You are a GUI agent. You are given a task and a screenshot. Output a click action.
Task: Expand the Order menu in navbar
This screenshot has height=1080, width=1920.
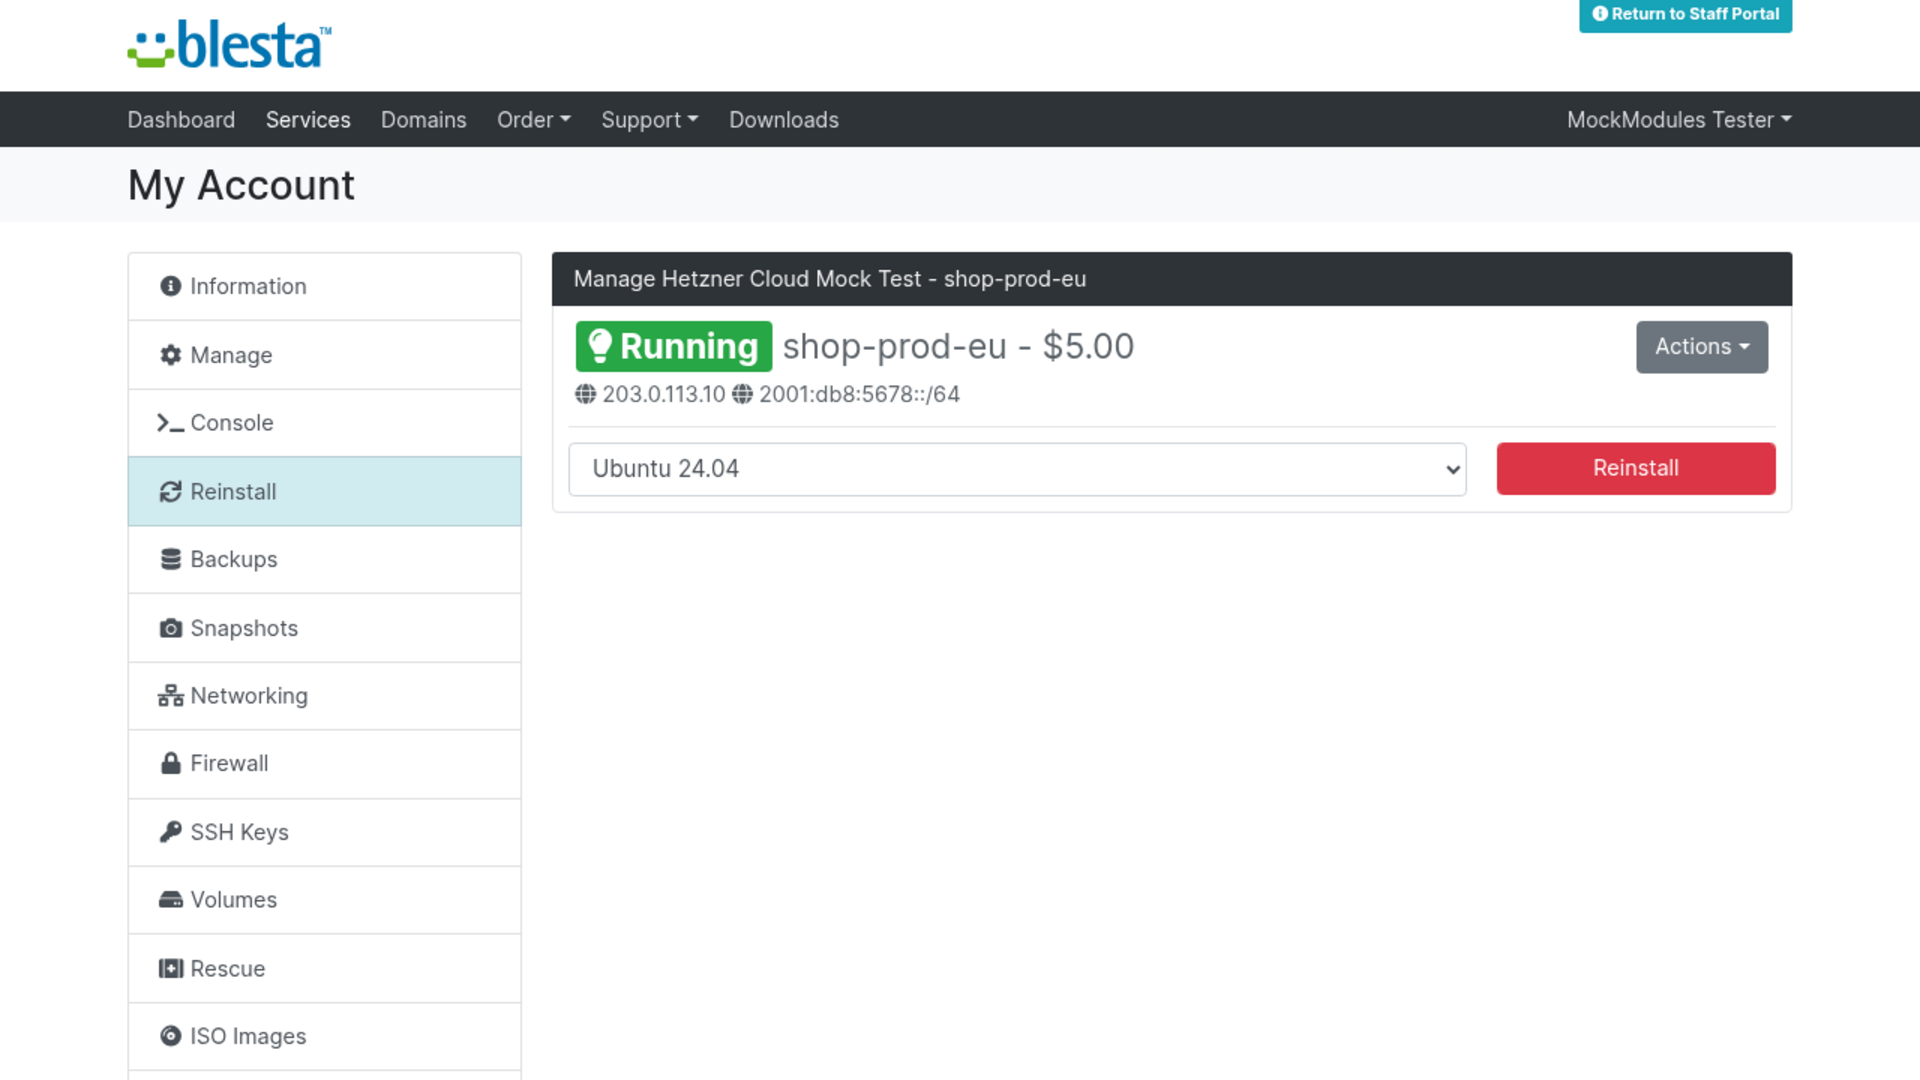point(534,120)
